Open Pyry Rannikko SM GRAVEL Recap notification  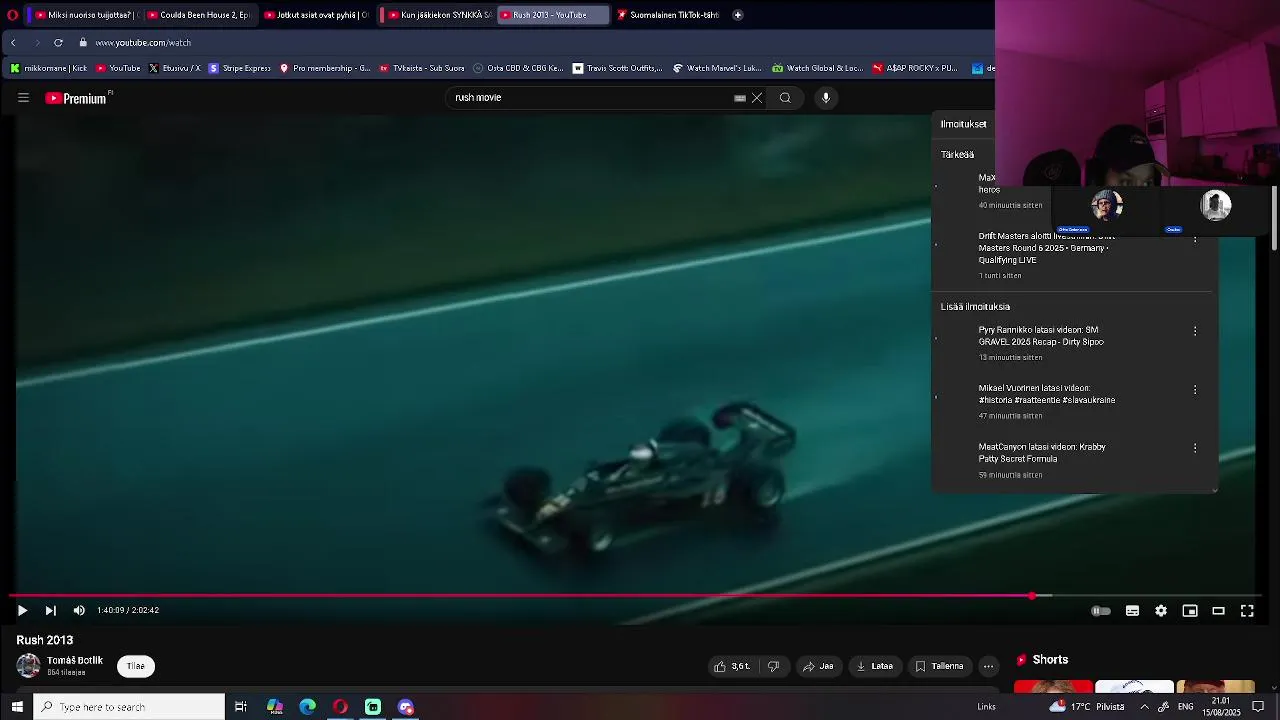[1041, 343]
